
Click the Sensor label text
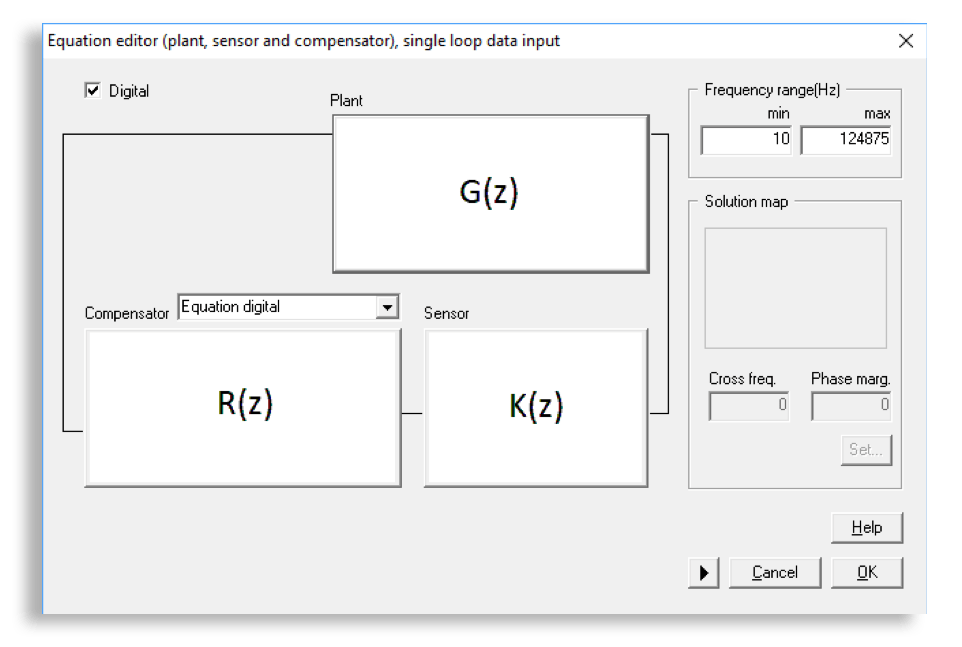pyautogui.click(x=446, y=314)
